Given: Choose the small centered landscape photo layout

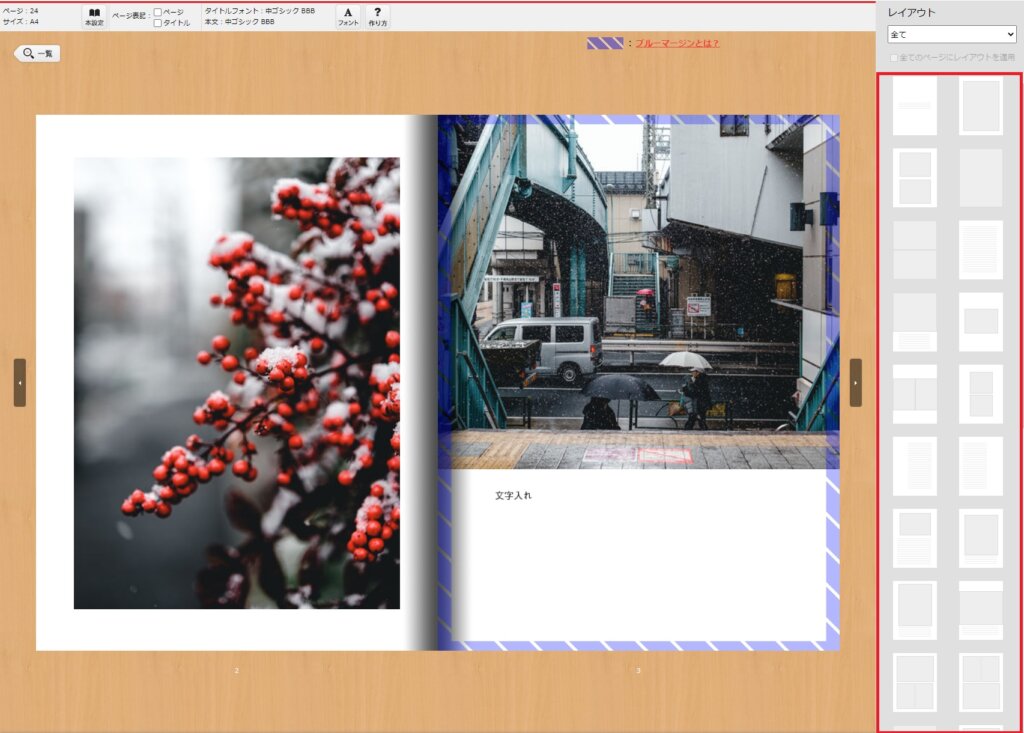Looking at the screenshot, I should click(980, 321).
